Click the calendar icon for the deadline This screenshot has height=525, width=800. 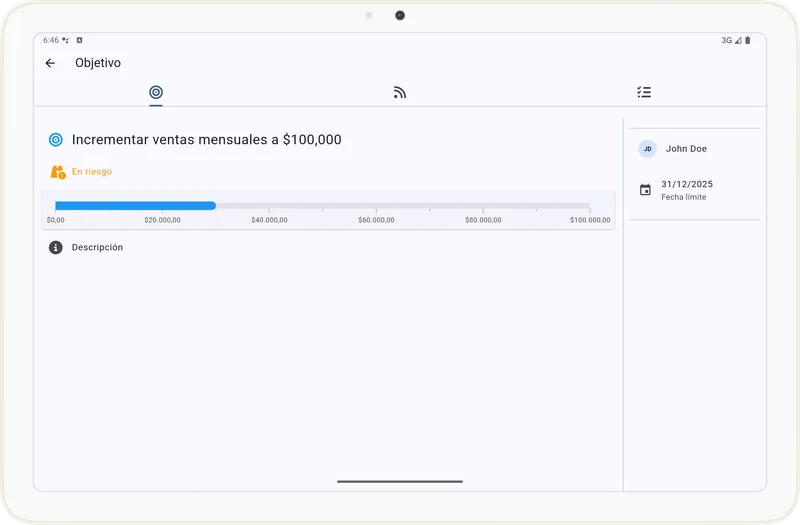pyautogui.click(x=645, y=190)
